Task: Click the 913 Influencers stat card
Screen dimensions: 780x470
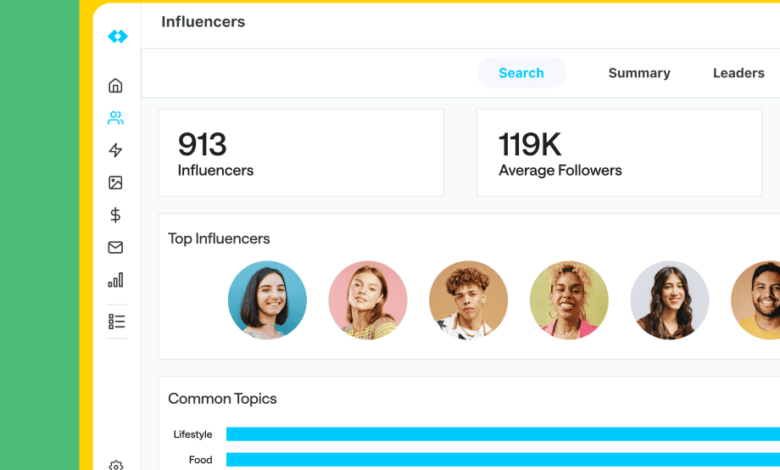Action: coord(301,153)
